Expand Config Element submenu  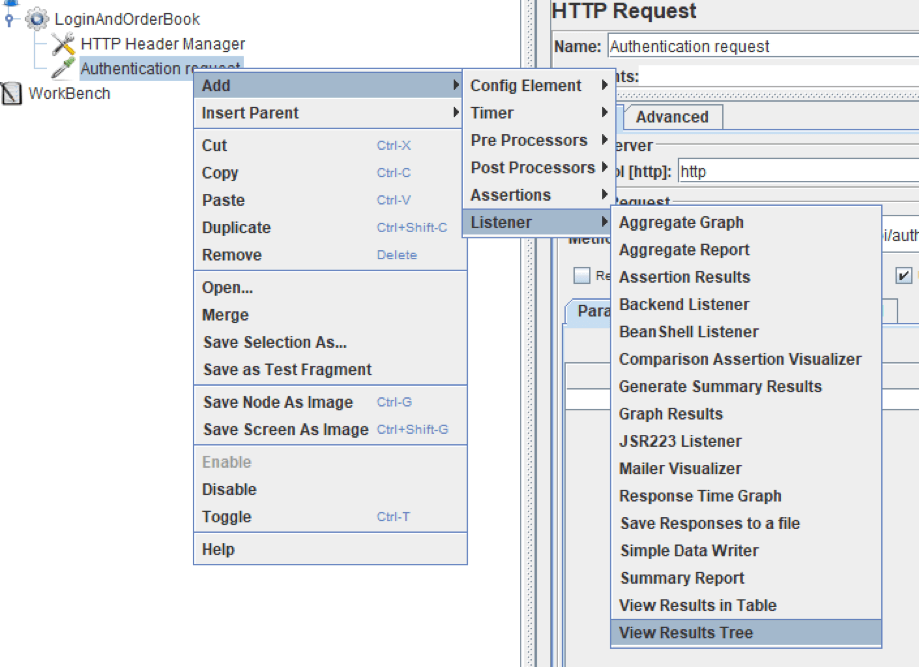(538, 86)
